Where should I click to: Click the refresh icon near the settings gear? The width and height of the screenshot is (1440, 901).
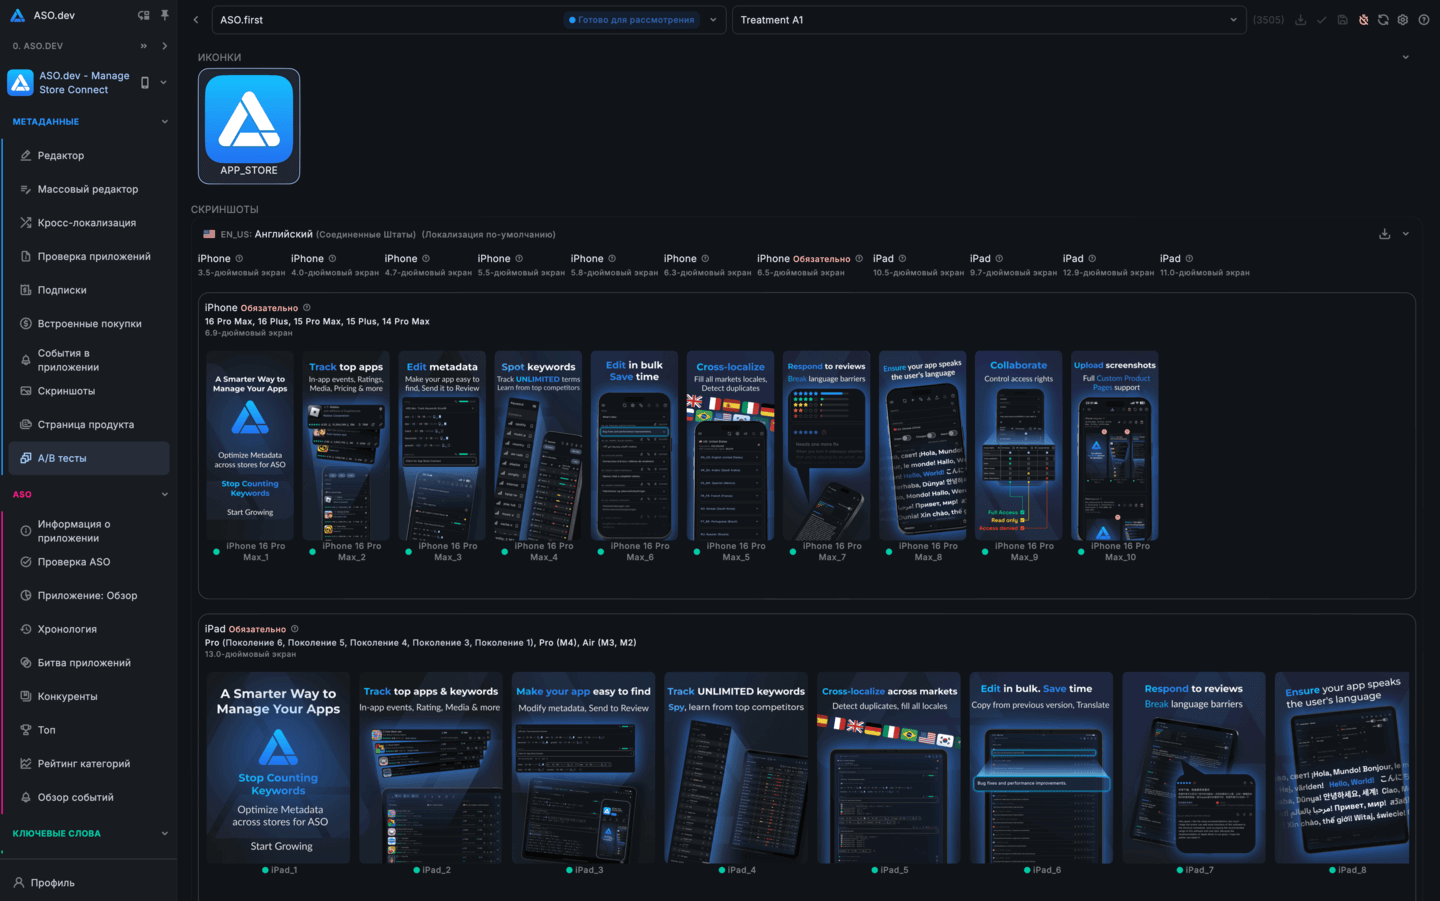[1384, 20]
